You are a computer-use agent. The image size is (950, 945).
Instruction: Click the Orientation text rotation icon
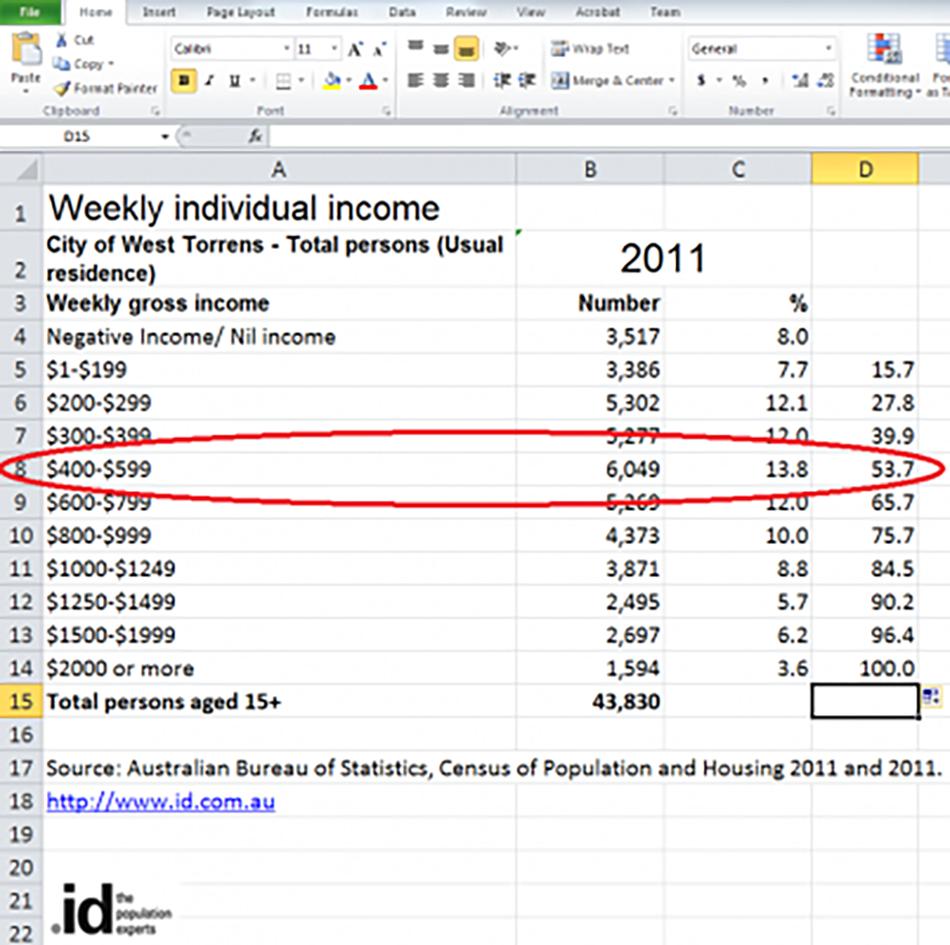[503, 48]
